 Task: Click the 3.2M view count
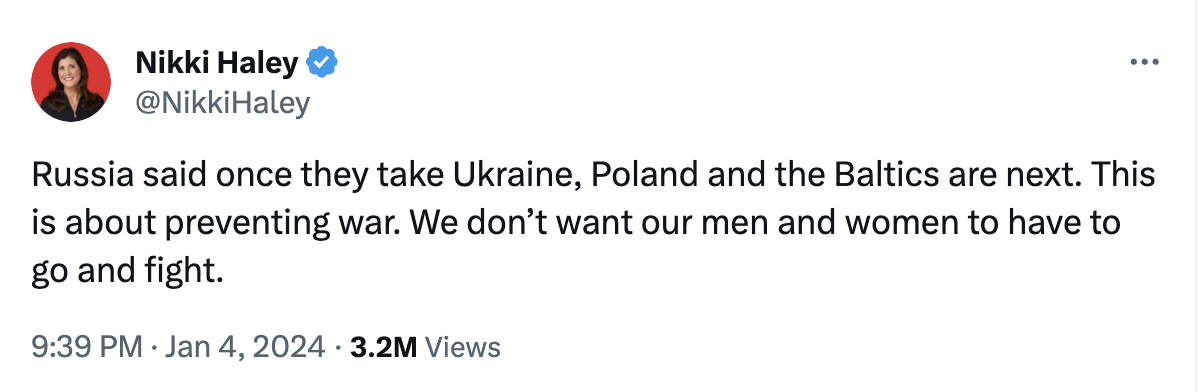pos(383,348)
